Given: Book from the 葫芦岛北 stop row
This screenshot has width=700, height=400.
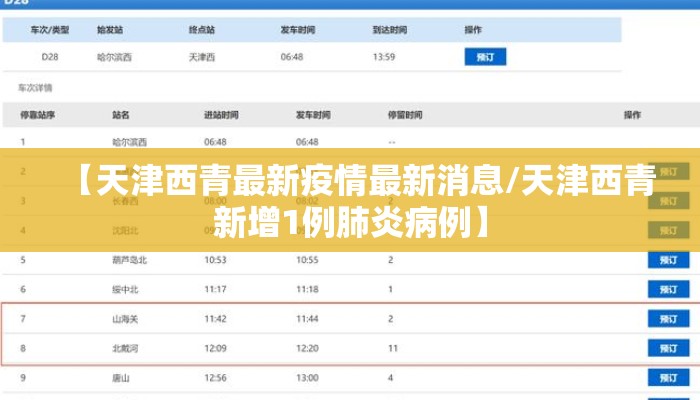Looking at the screenshot, I should [x=668, y=260].
